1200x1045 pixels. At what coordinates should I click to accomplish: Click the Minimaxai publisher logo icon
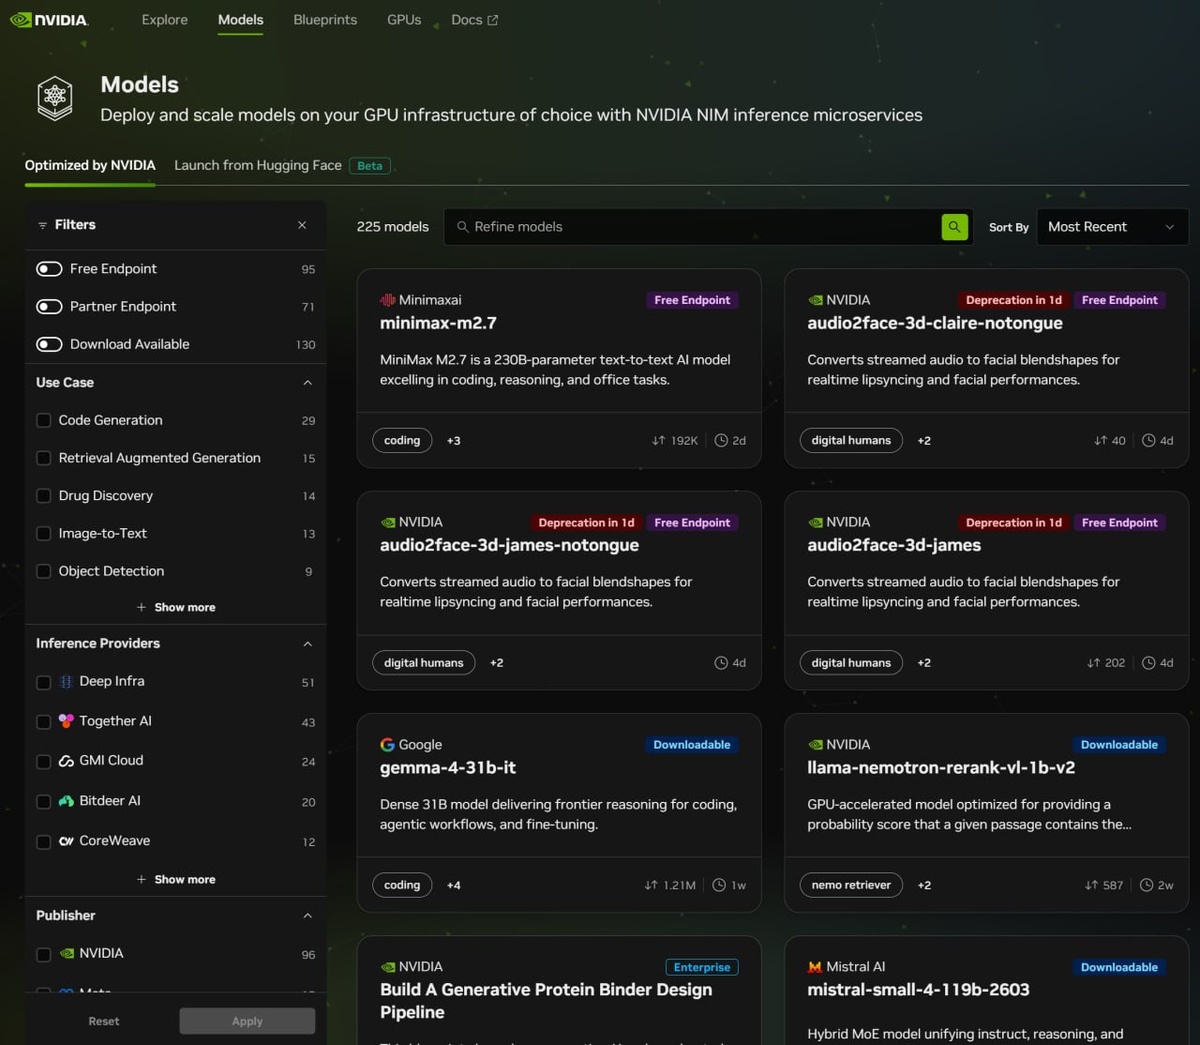(x=387, y=300)
